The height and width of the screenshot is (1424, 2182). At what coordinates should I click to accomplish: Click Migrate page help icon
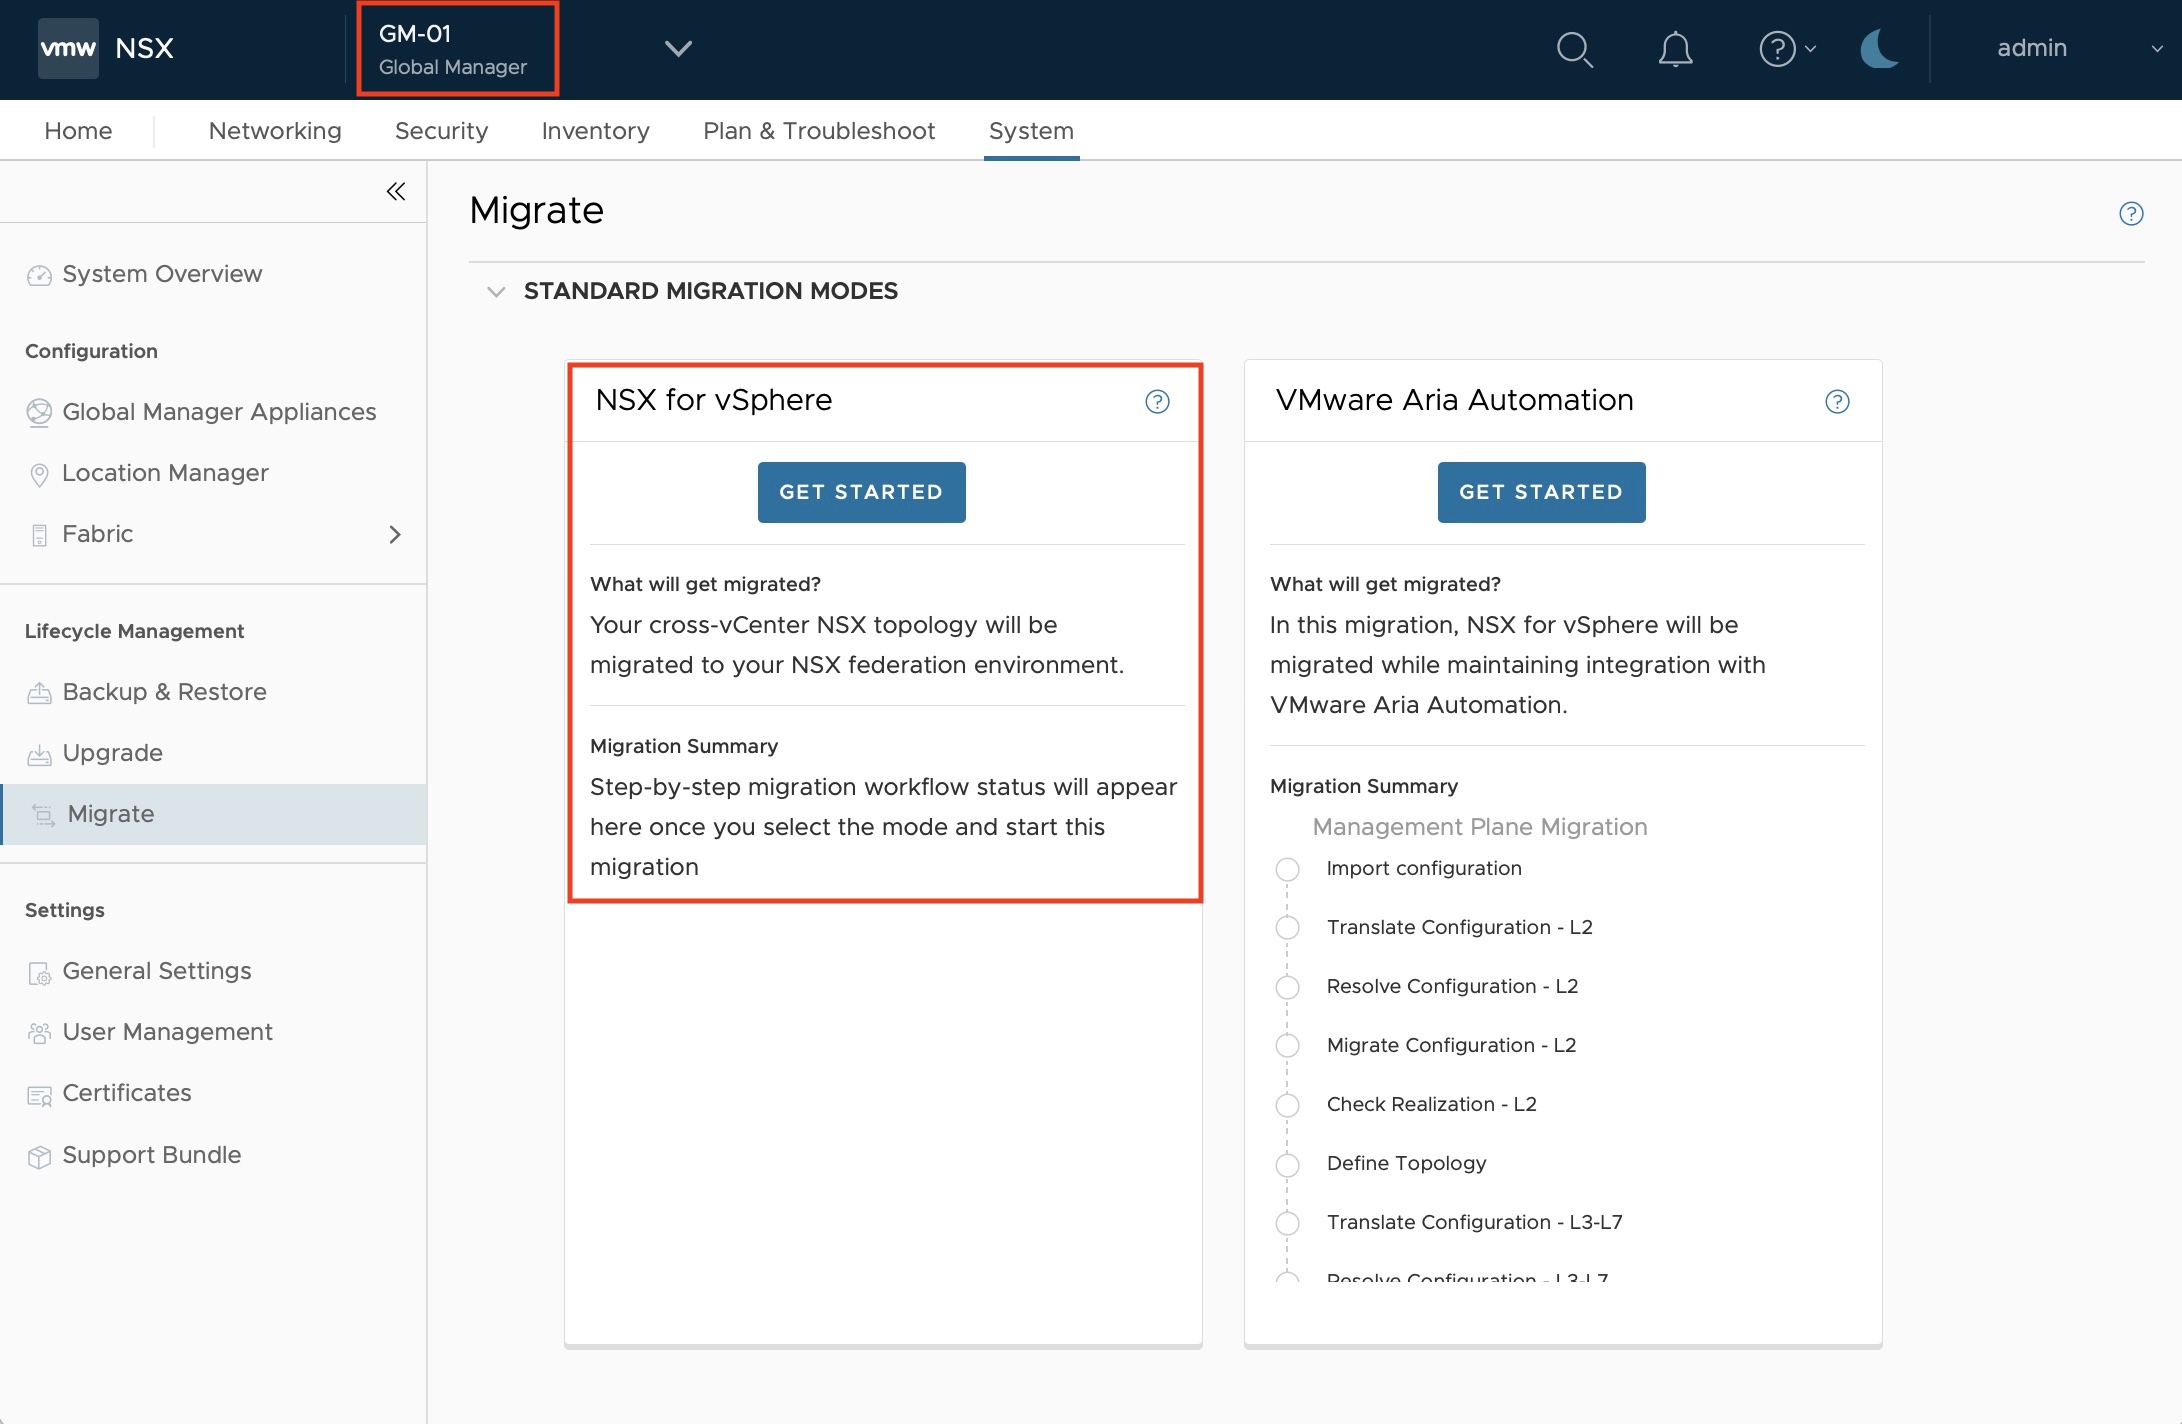[x=2131, y=213]
